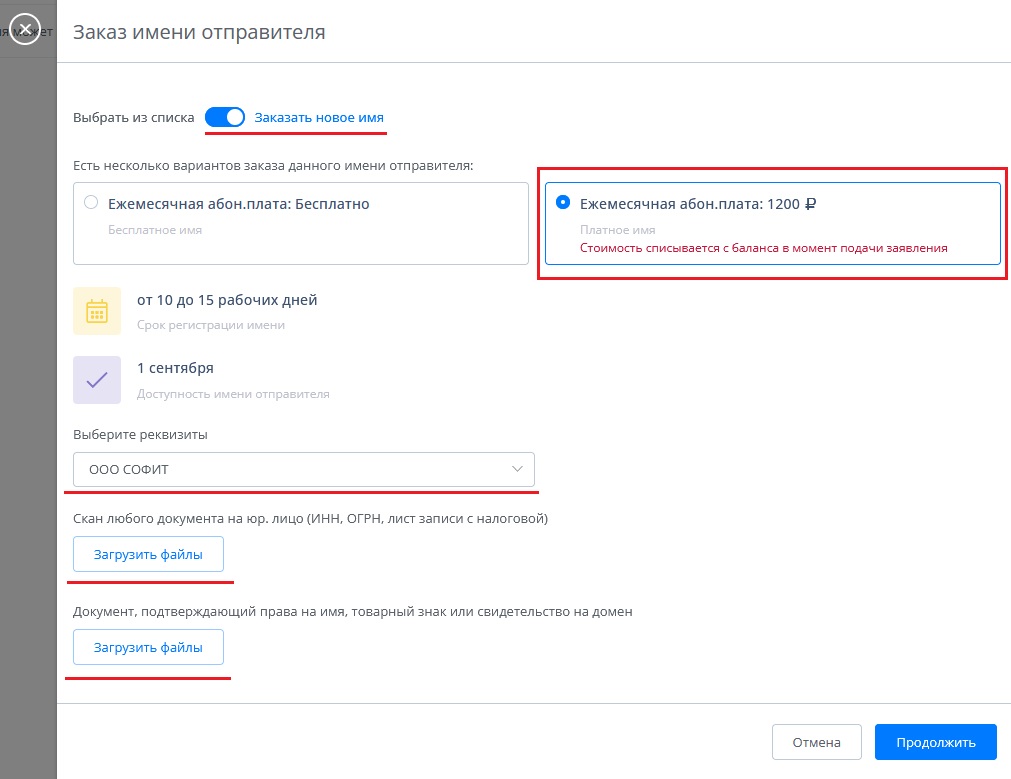Open the ООО СОФИТ requisites dropdown
This screenshot has width=1011, height=779.
pos(304,469)
